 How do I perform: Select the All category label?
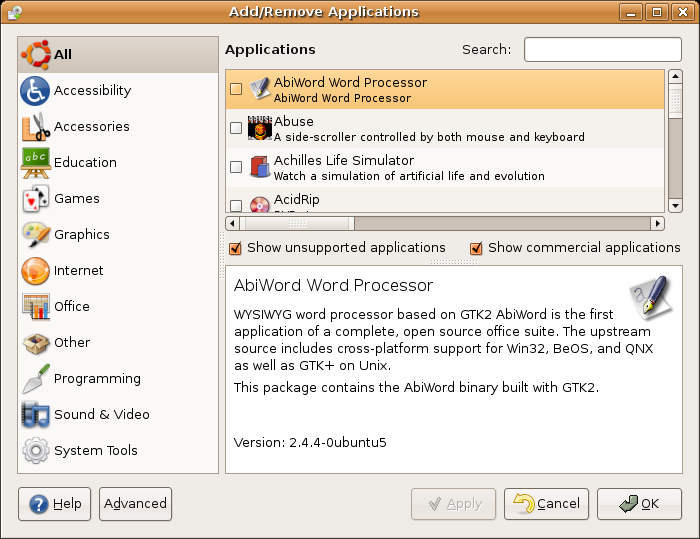63,54
